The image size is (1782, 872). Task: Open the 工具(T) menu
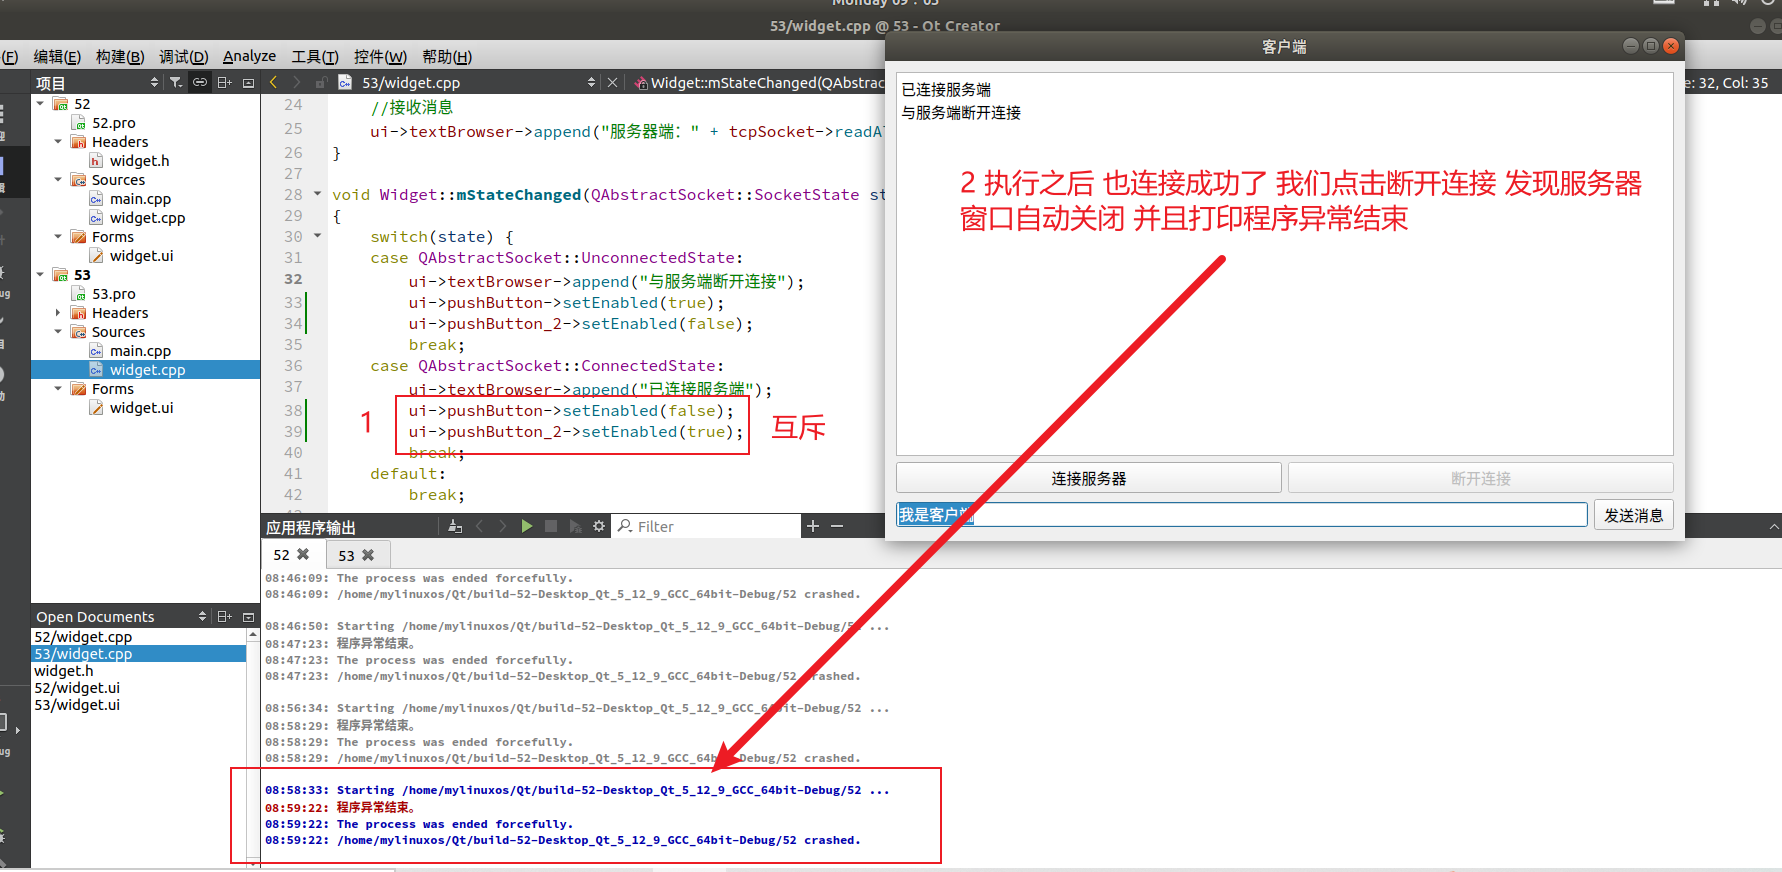(x=315, y=56)
